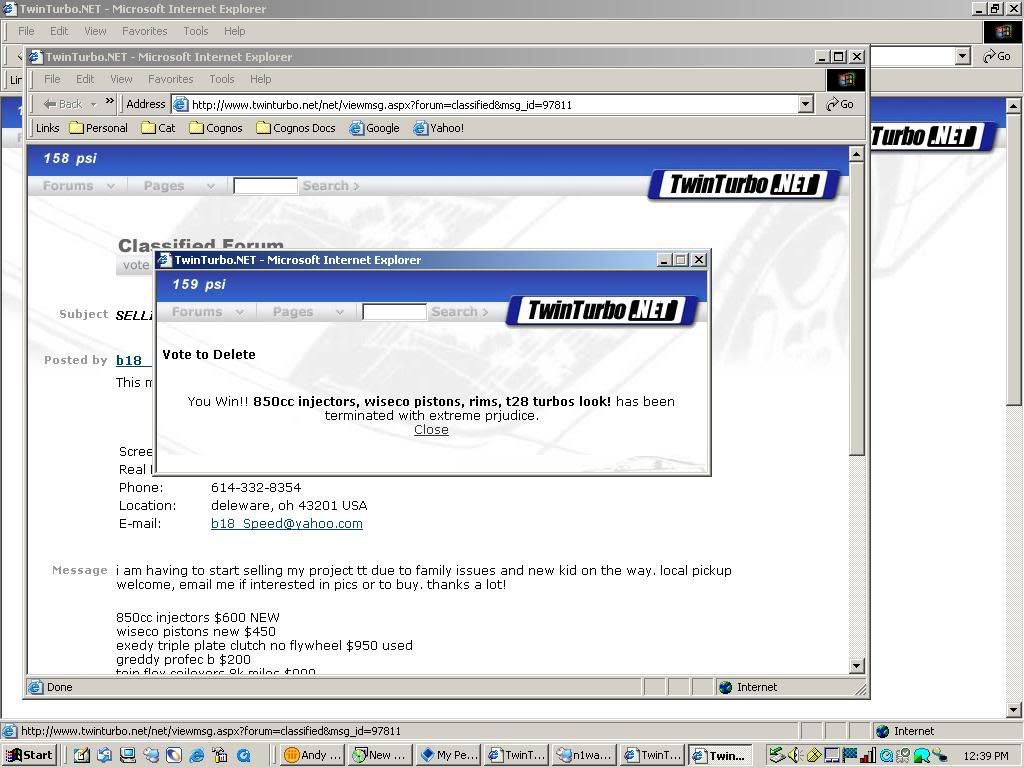The height and width of the screenshot is (768, 1024).
Task: Open the Personal links folder
Action: (x=98, y=128)
